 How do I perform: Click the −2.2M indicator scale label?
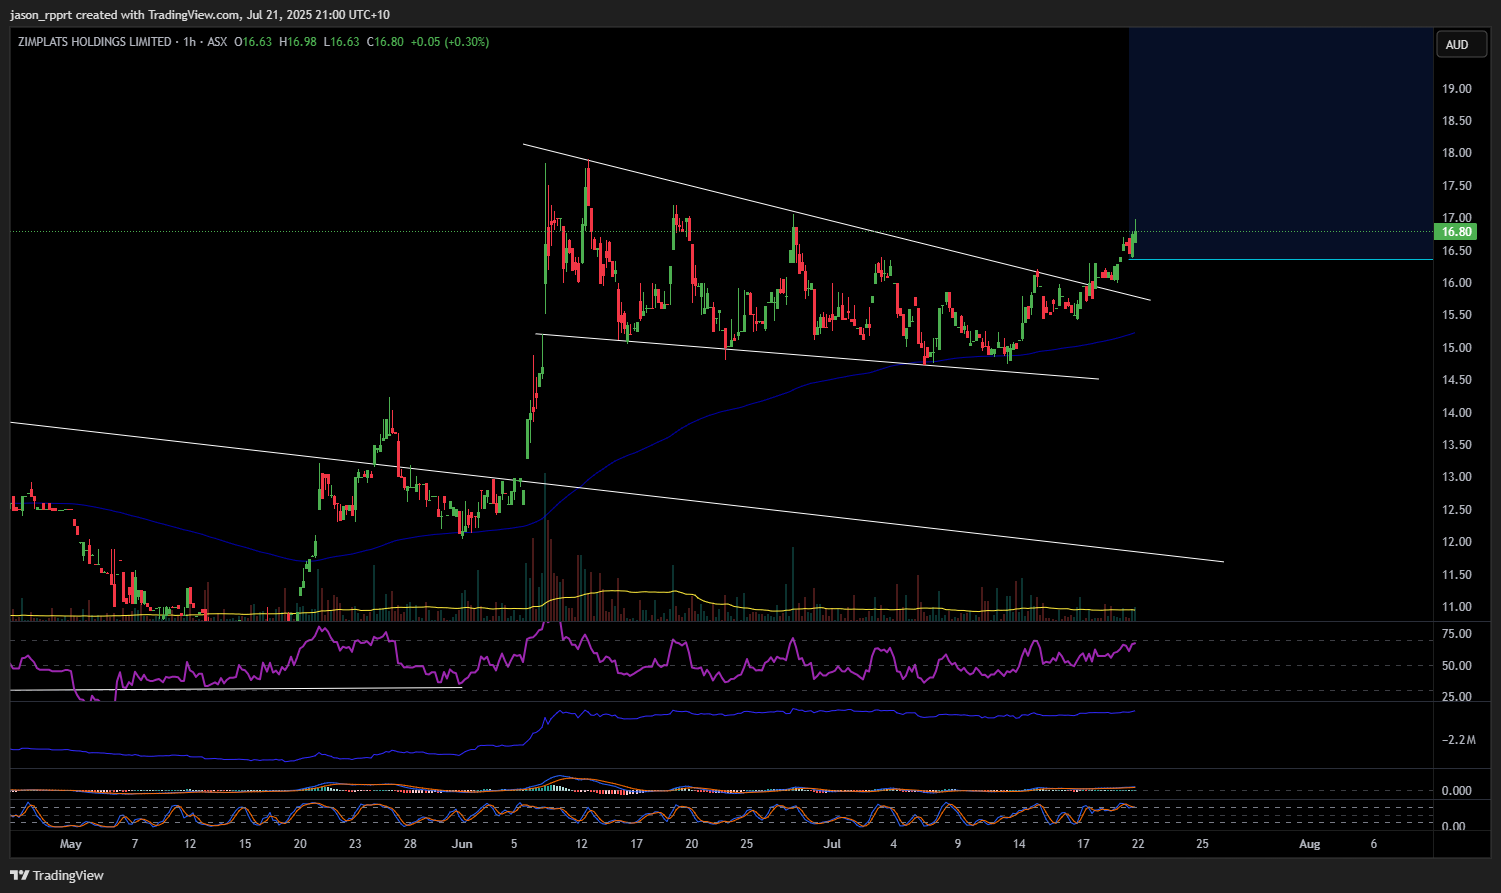[x=1459, y=740]
